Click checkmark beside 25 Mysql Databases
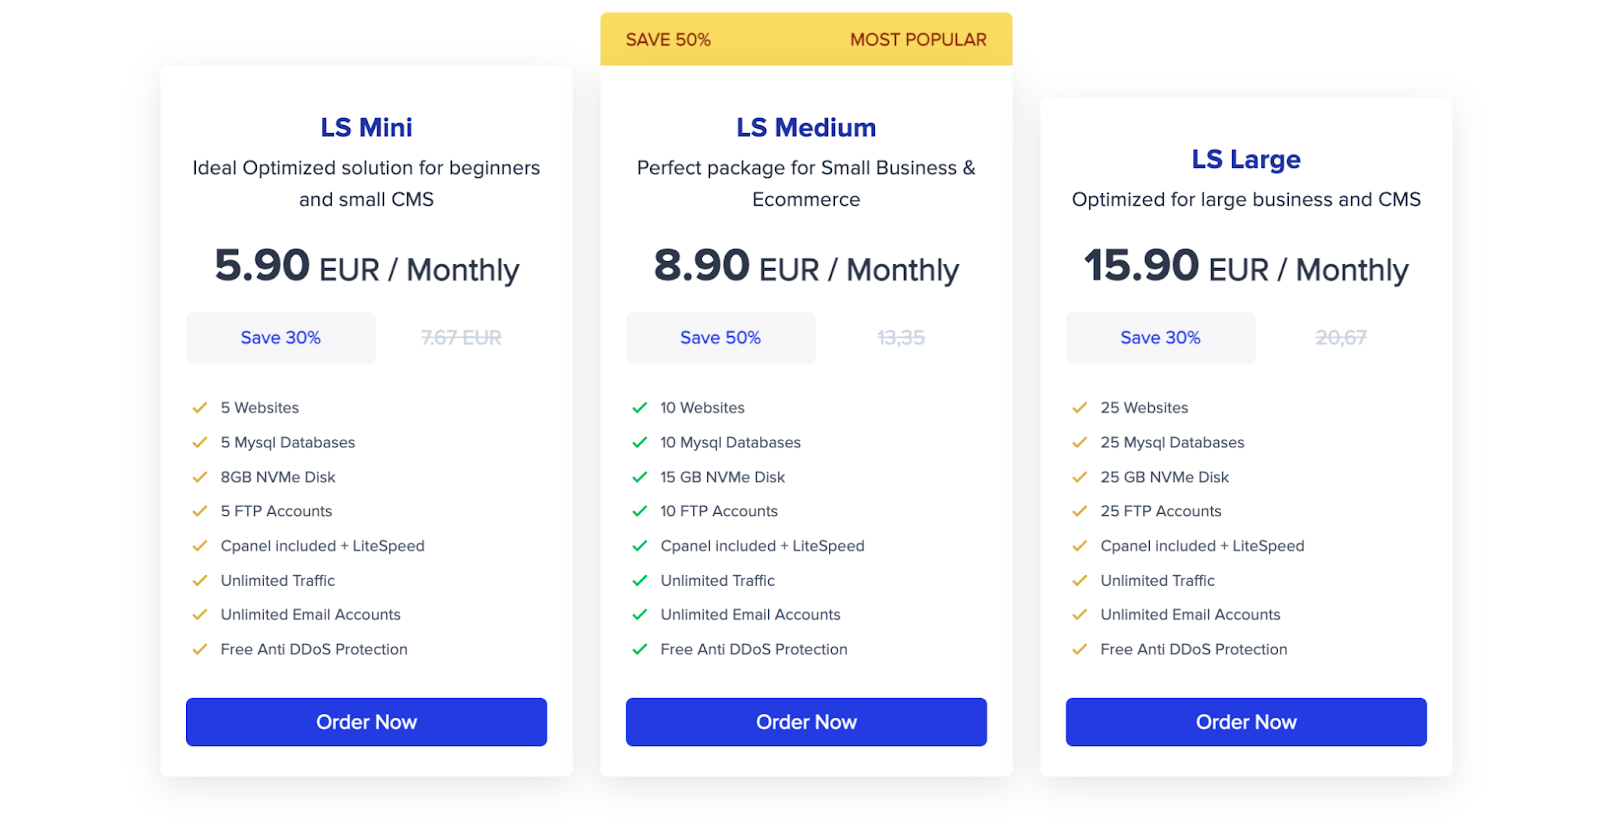The width and height of the screenshot is (1600, 818). point(1080,442)
